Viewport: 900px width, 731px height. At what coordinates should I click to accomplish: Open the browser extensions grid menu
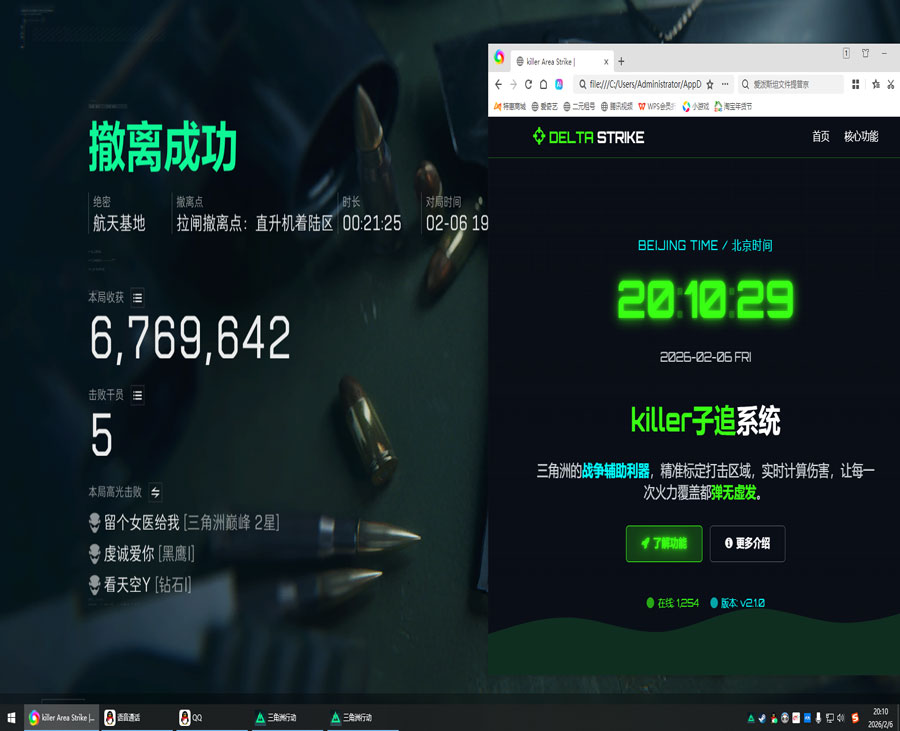tap(855, 84)
